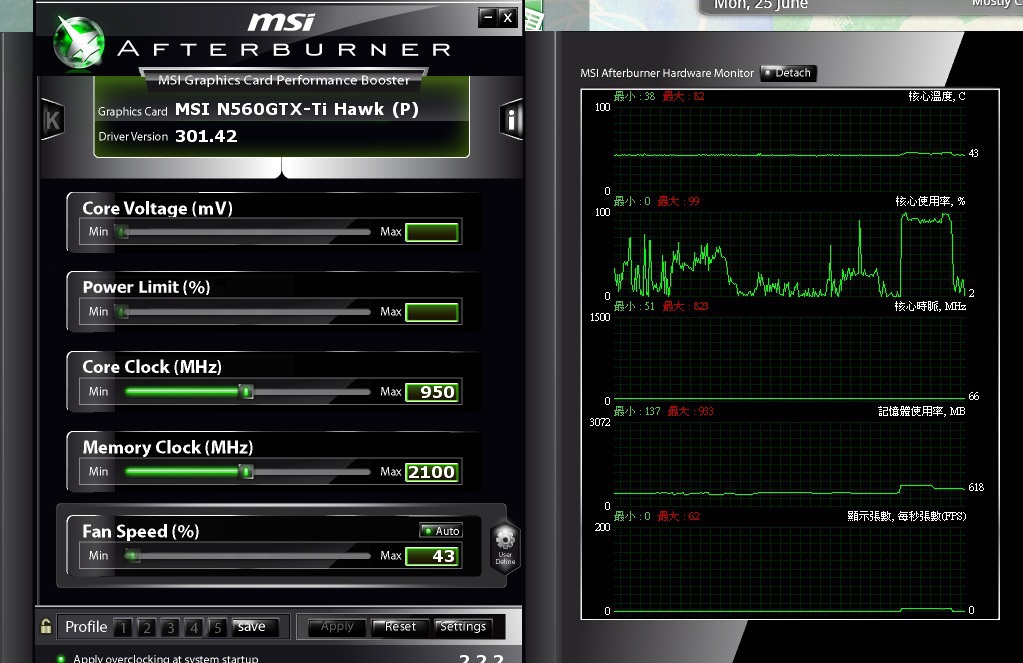Click the Reset button
Screen dimensions: 1023x663
click(400, 626)
